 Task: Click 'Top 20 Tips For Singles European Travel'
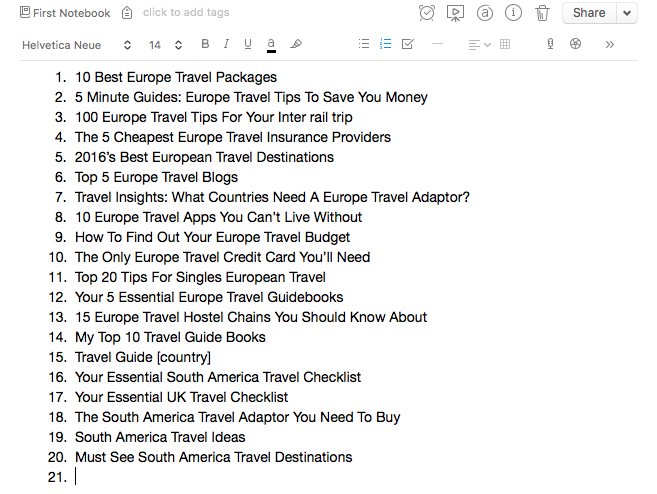(x=200, y=277)
